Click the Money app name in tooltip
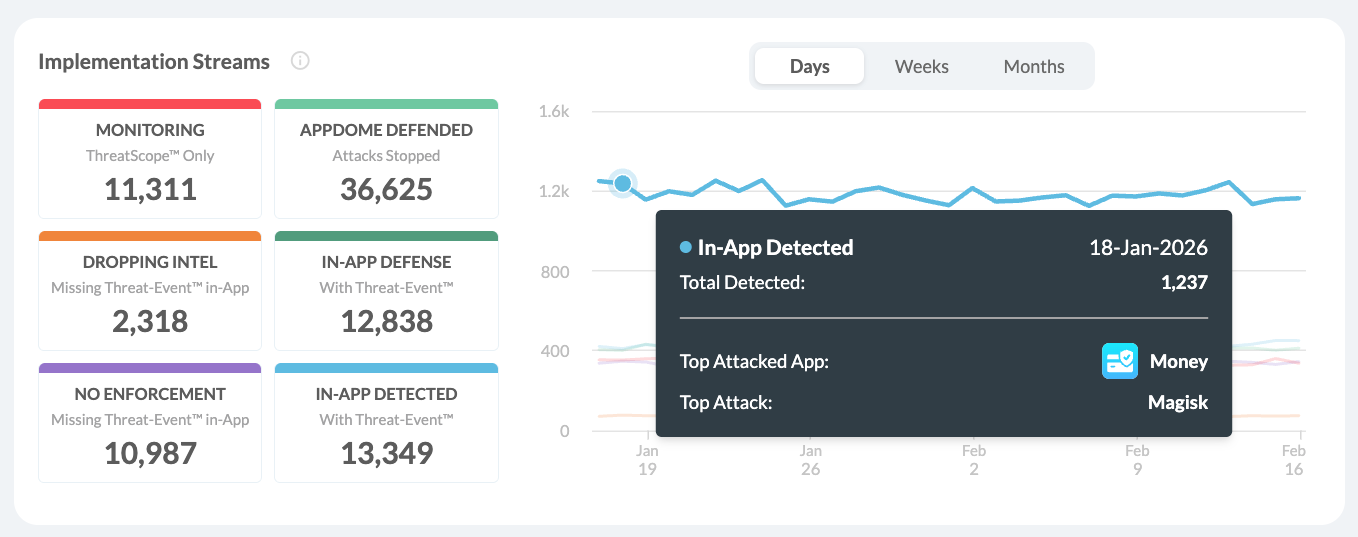Viewport: 1358px width, 537px height. (x=1178, y=361)
